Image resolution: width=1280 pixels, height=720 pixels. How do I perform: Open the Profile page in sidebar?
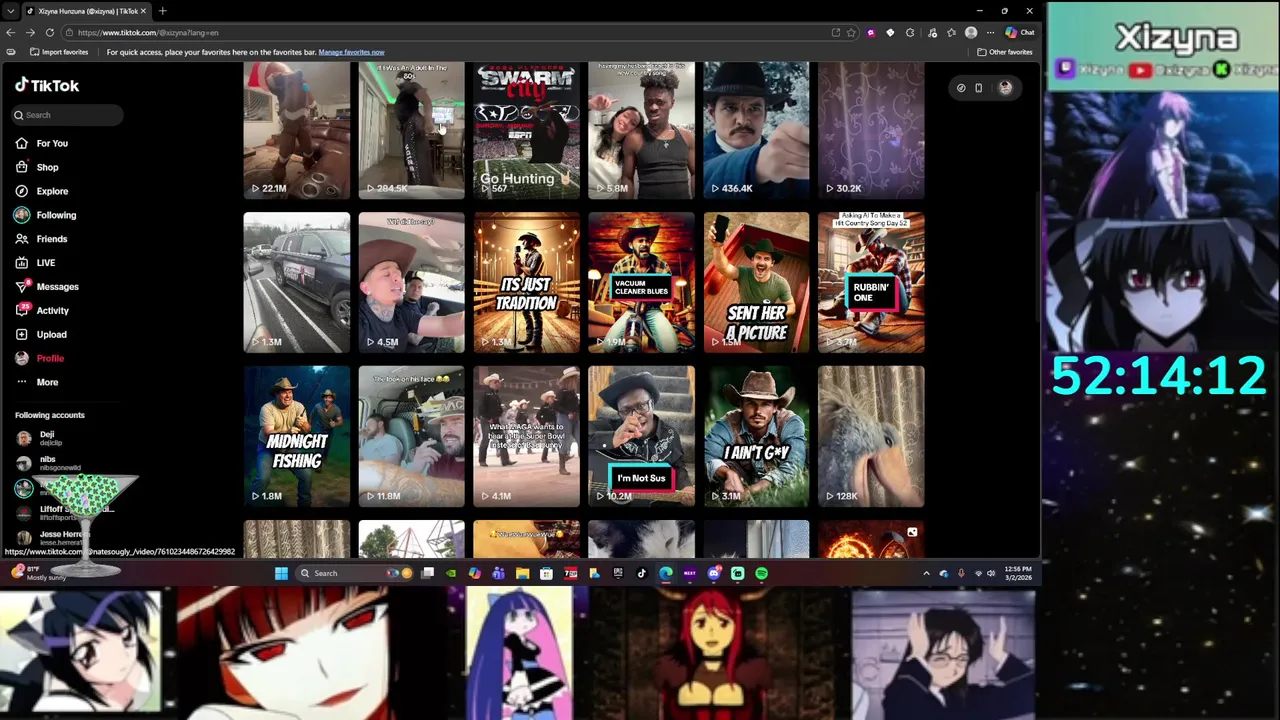coord(40,358)
